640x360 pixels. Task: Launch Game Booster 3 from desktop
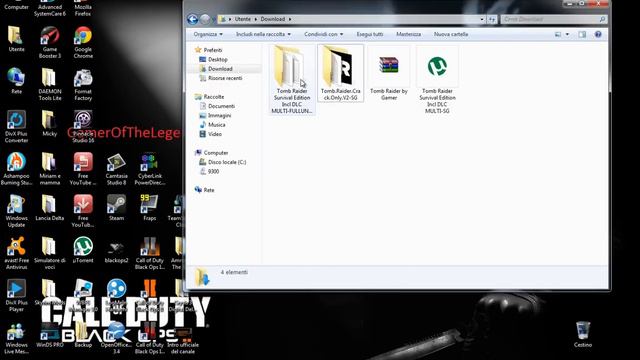[x=50, y=42]
